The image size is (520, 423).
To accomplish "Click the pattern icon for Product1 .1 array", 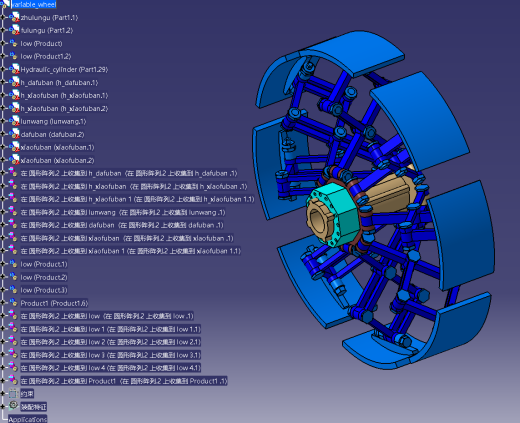I will (13, 380).
